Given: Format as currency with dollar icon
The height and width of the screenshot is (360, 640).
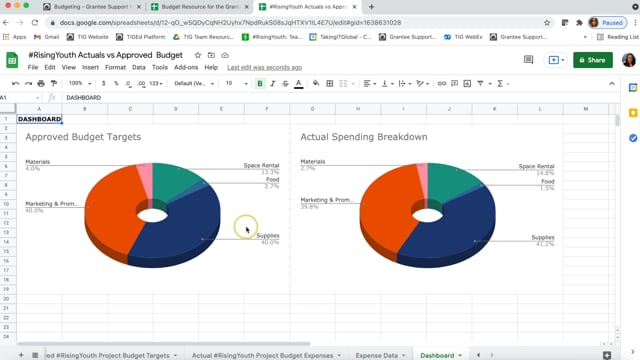Looking at the screenshot, I should [x=104, y=84].
